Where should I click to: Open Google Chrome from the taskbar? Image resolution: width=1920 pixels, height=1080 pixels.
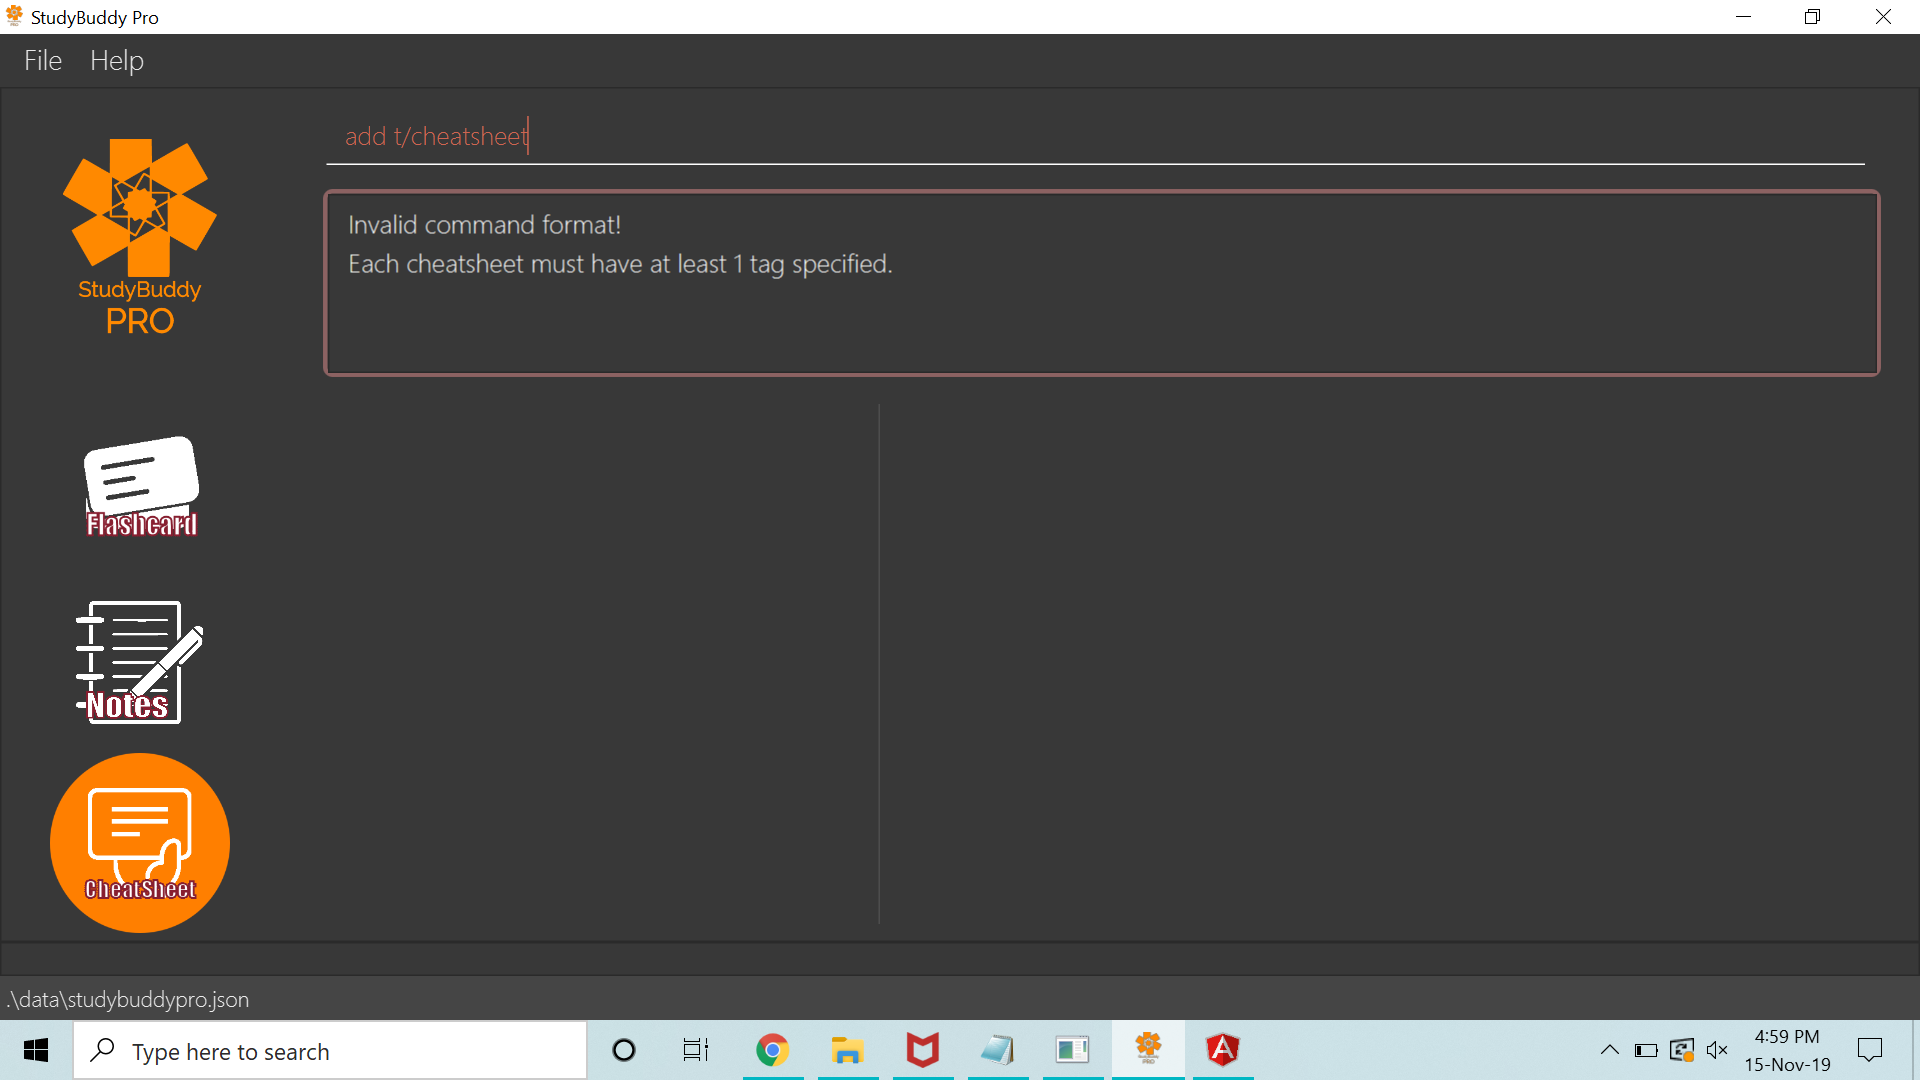(x=772, y=1050)
